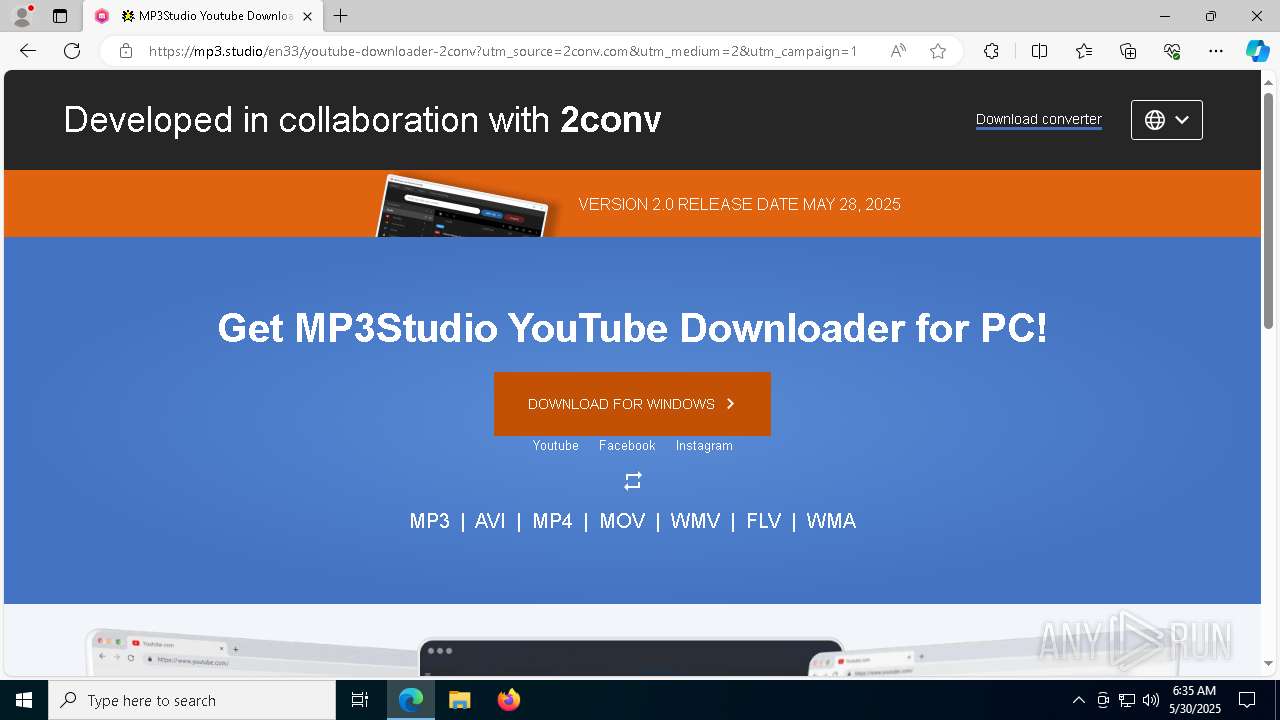Click the app screenshot thumbnail in orange banner
The image size is (1280, 720).
click(x=463, y=206)
